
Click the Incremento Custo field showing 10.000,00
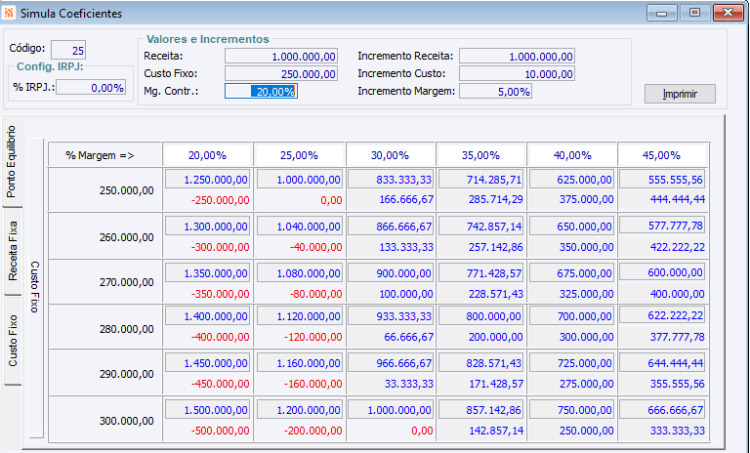[517, 74]
